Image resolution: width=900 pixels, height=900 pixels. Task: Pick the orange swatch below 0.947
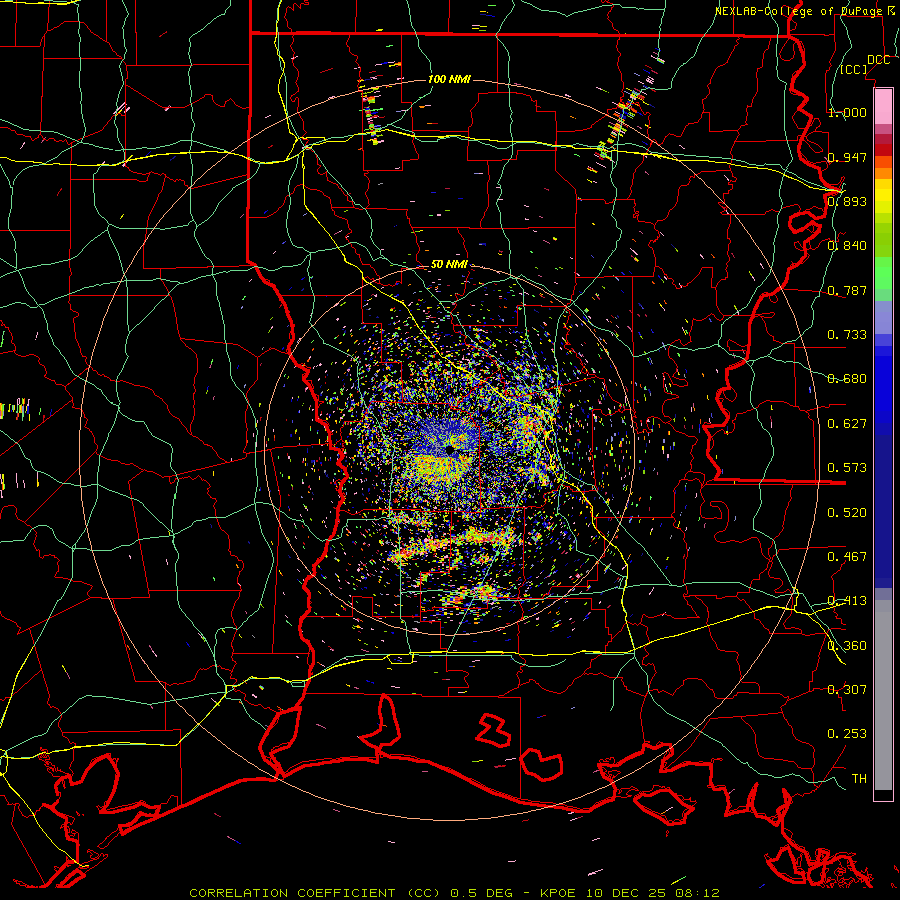[x=883, y=173]
